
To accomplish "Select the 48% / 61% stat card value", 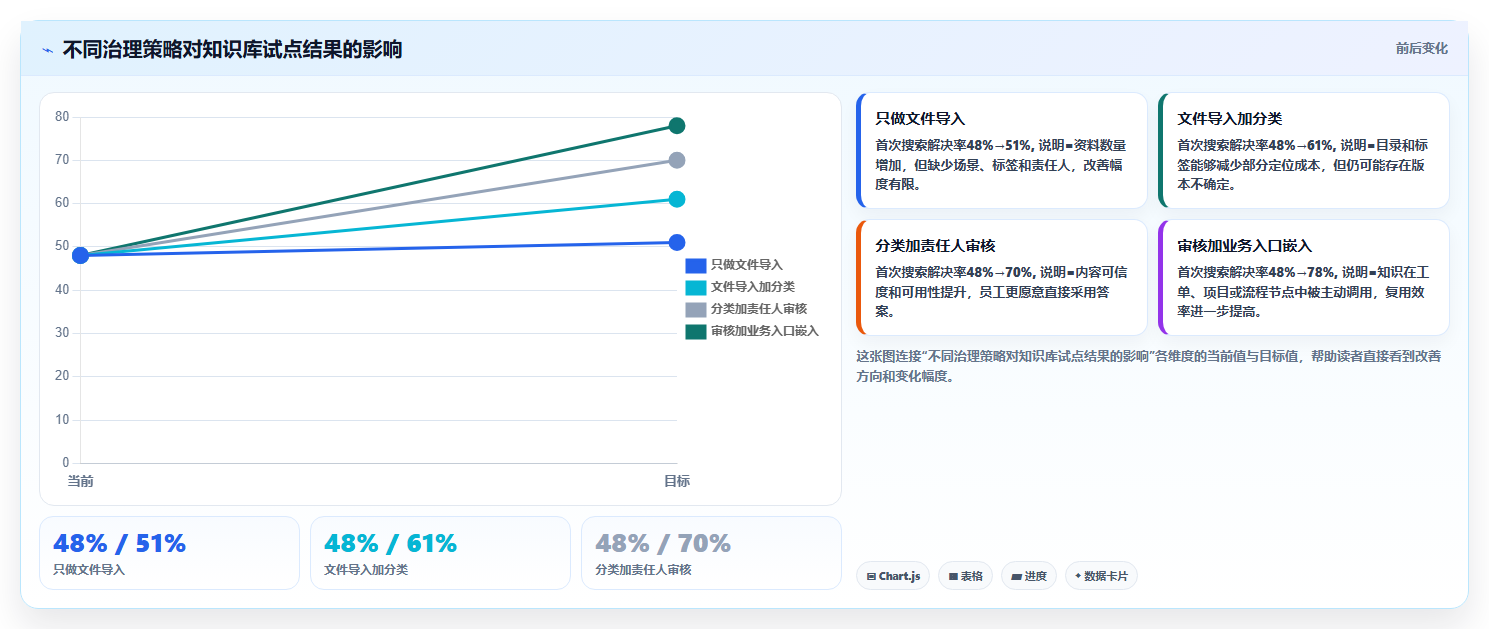I will [390, 543].
